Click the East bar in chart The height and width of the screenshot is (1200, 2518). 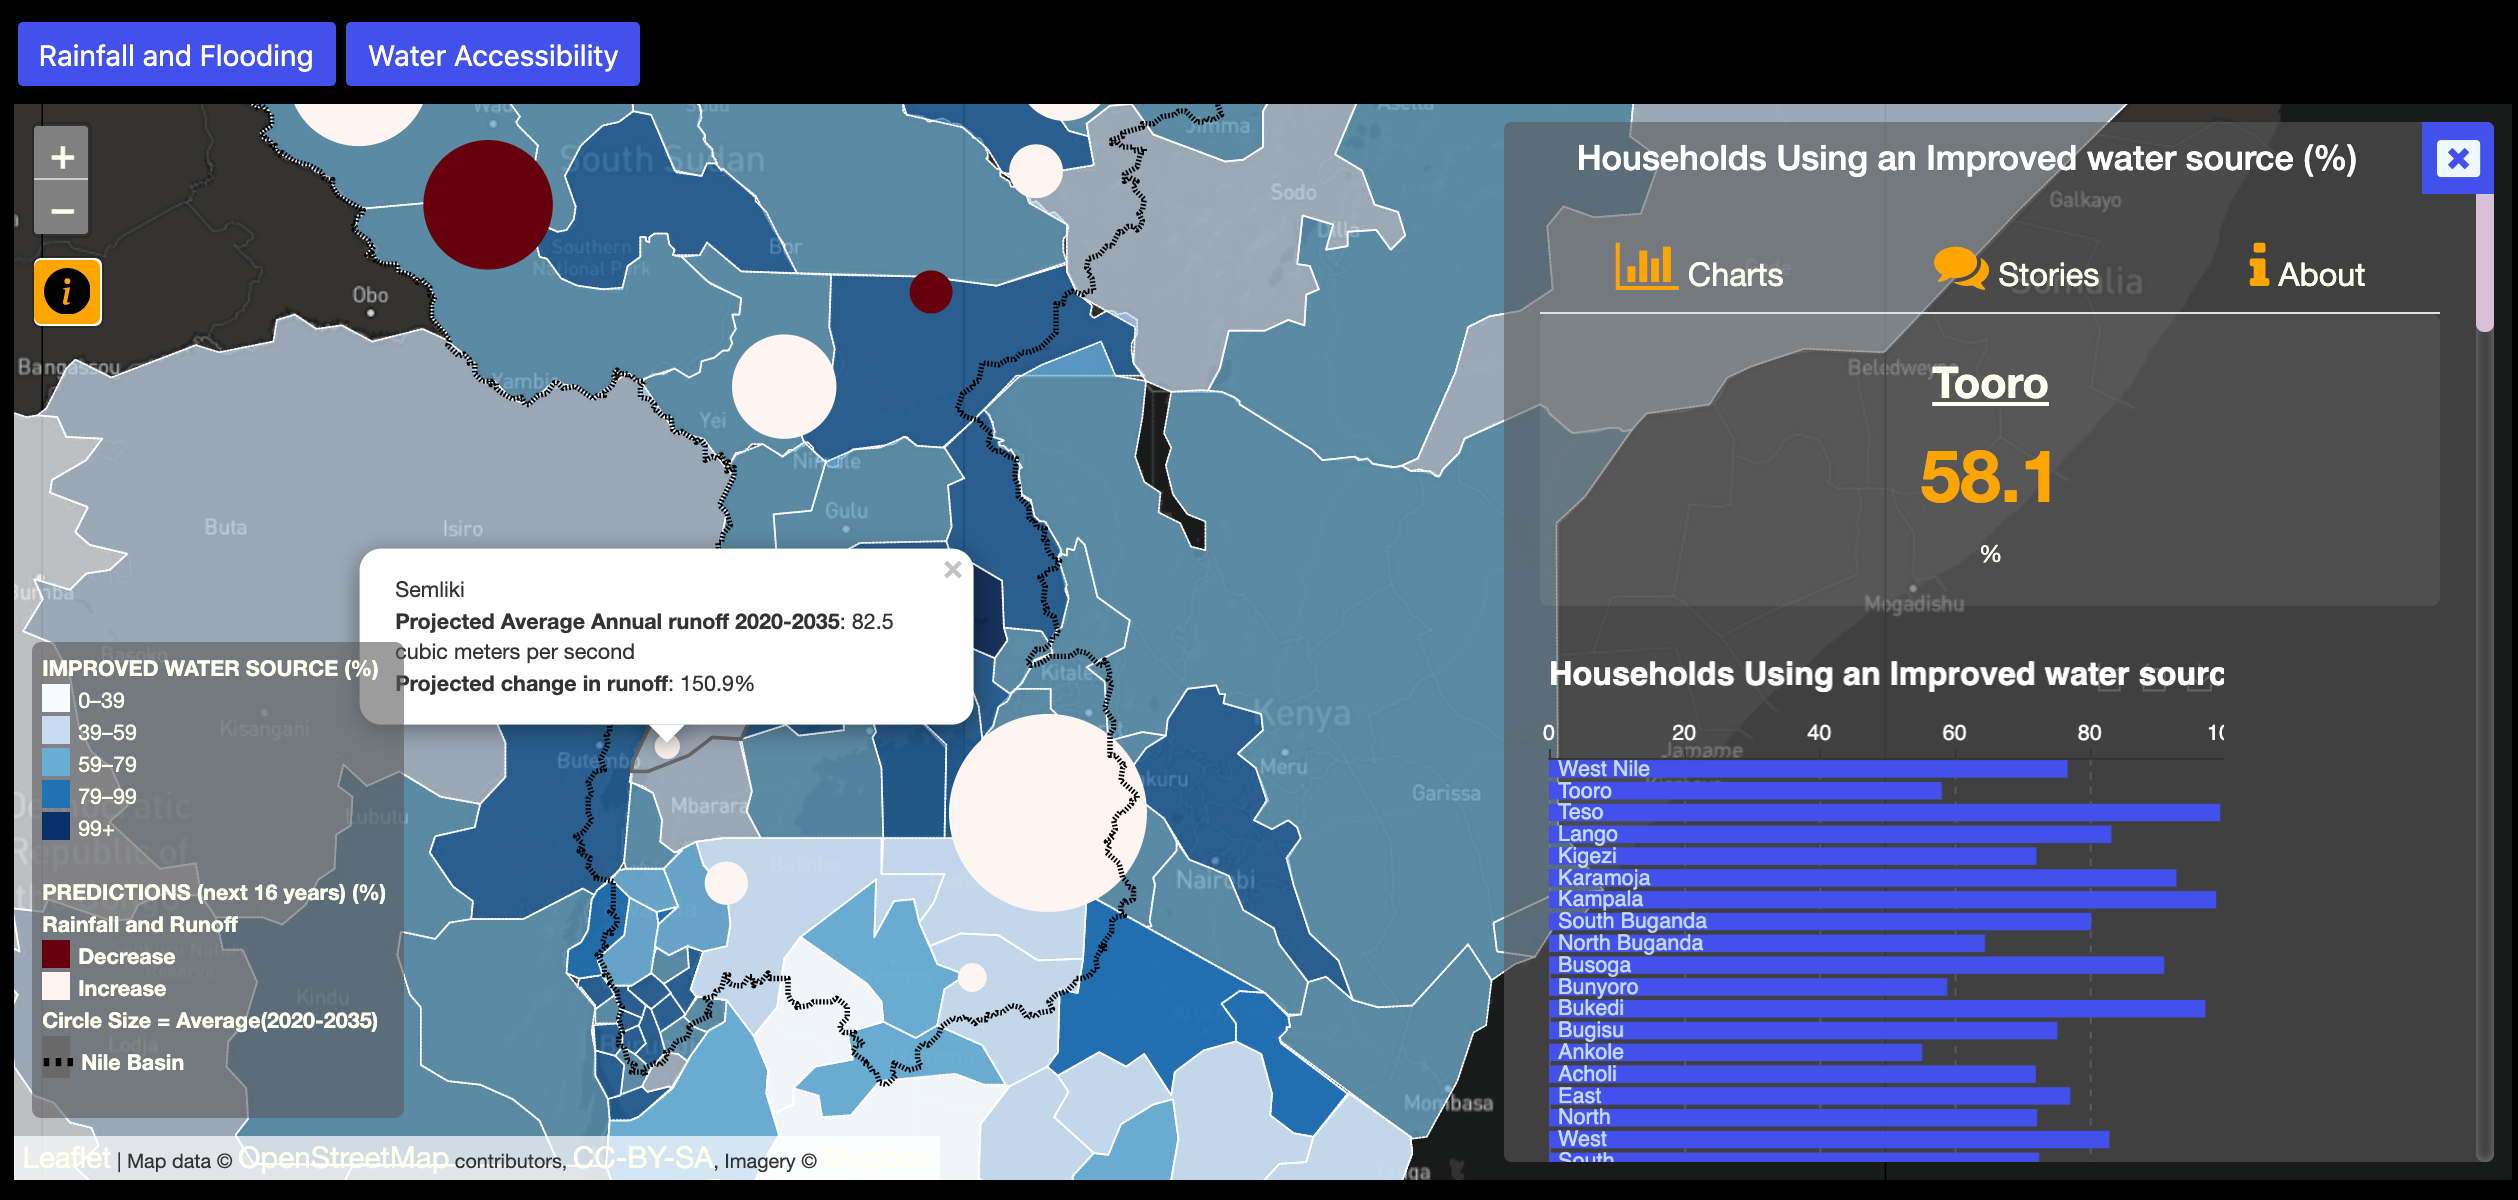coord(1809,1096)
